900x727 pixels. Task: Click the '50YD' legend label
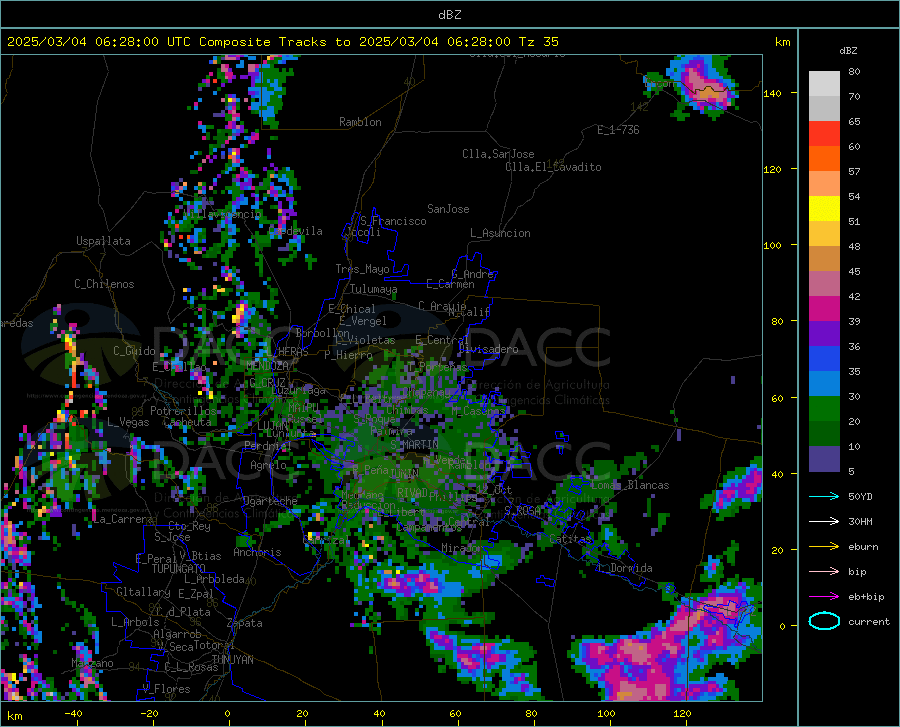860,496
